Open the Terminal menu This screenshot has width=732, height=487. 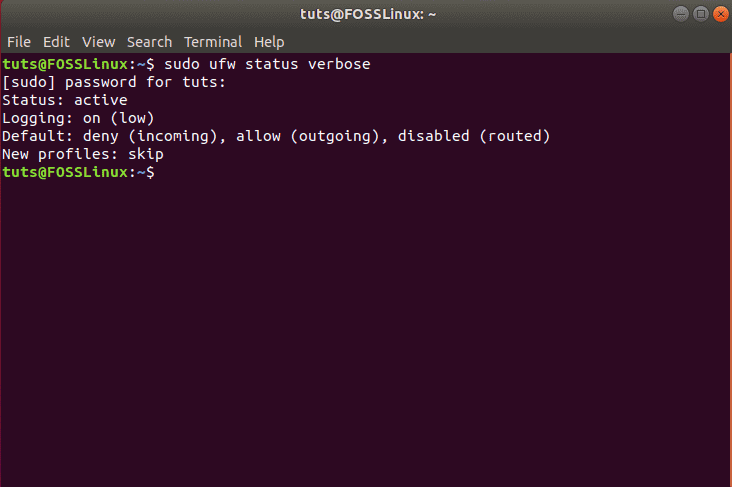point(213,42)
